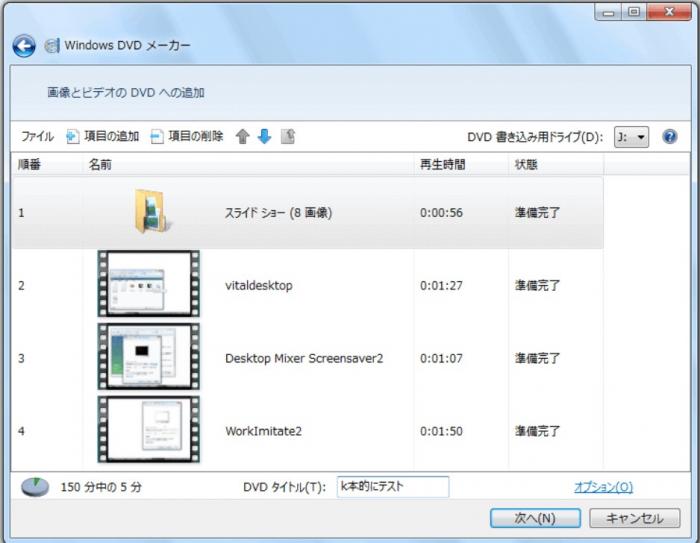Sort by the 名前 column header
Image resolution: width=700 pixels, height=543 pixels.
[x=249, y=165]
